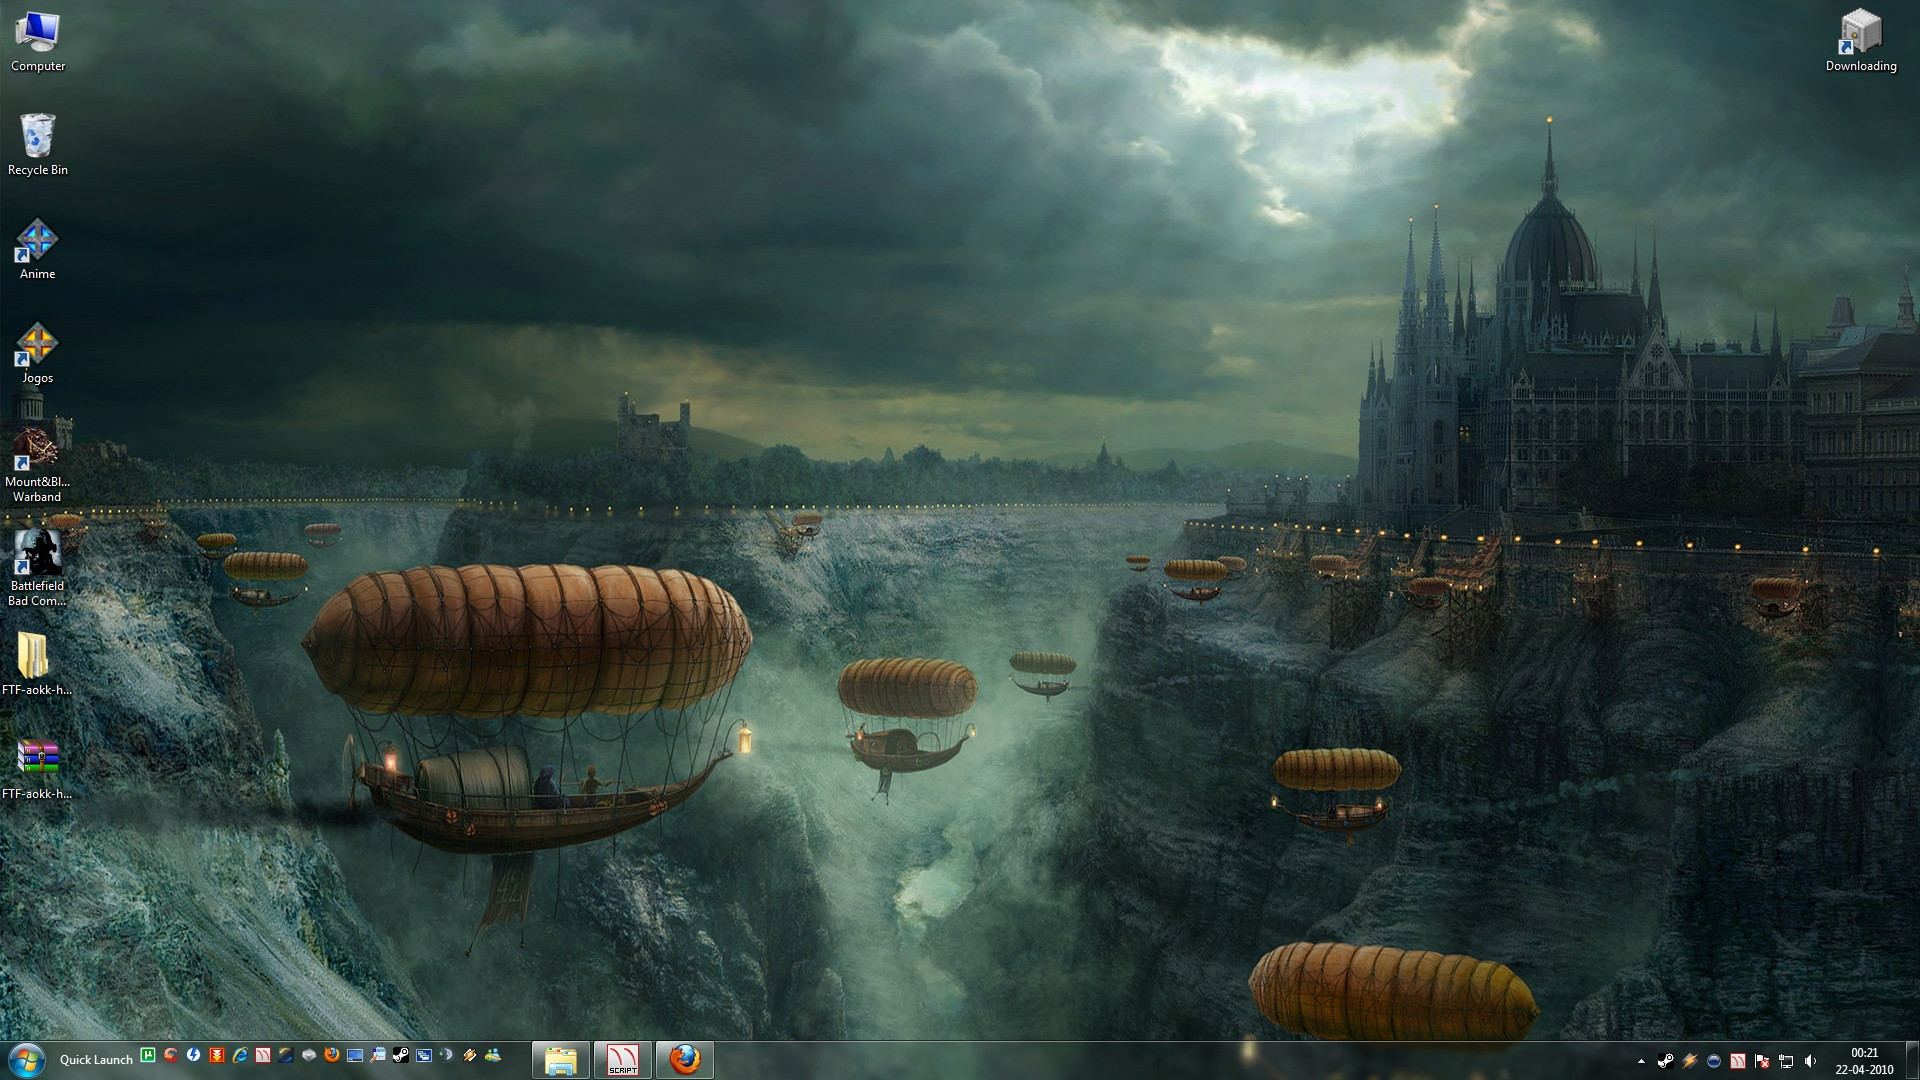Click the uTorrent Quick Launch icon
The width and height of the screenshot is (1920, 1080).
pyautogui.click(x=148, y=1054)
